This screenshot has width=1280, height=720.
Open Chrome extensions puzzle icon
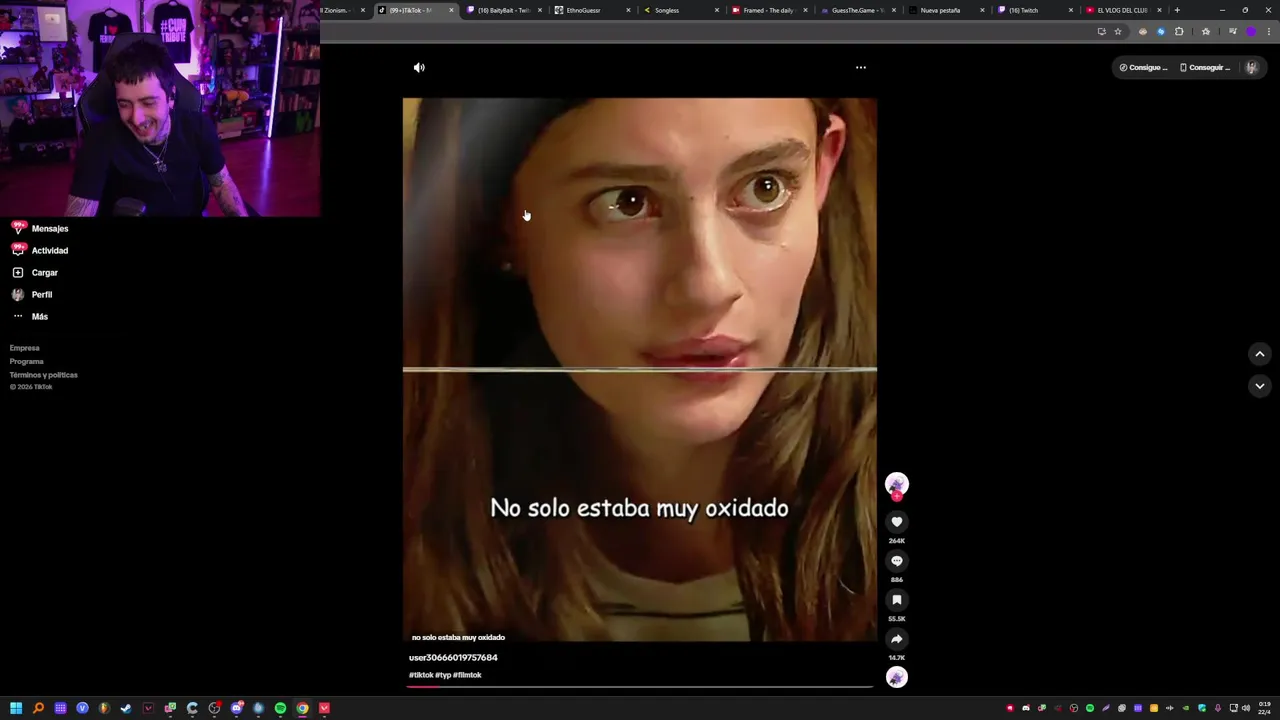pyautogui.click(x=1179, y=31)
